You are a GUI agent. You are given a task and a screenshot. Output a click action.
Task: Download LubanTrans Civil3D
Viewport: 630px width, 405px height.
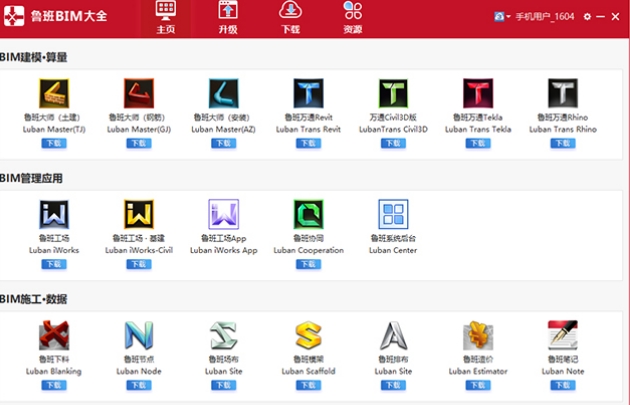393,143
